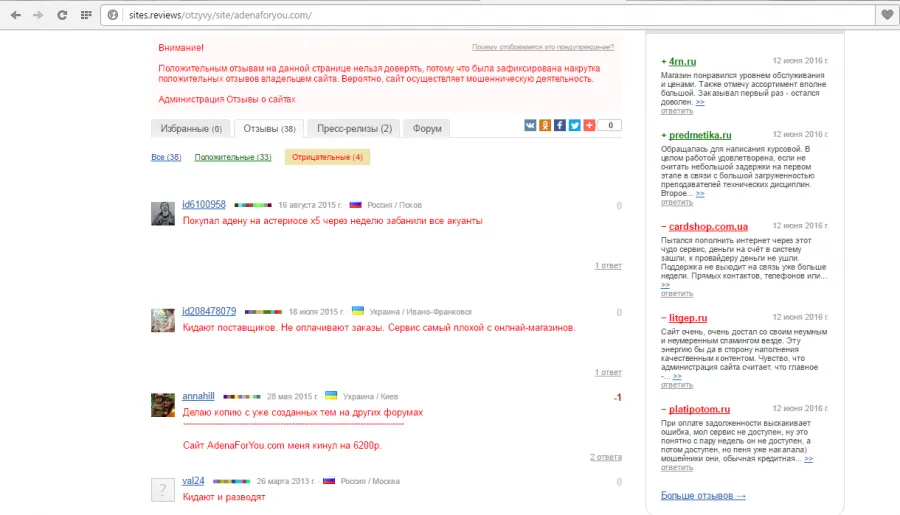Click Больше отзывов link

(x=703, y=495)
